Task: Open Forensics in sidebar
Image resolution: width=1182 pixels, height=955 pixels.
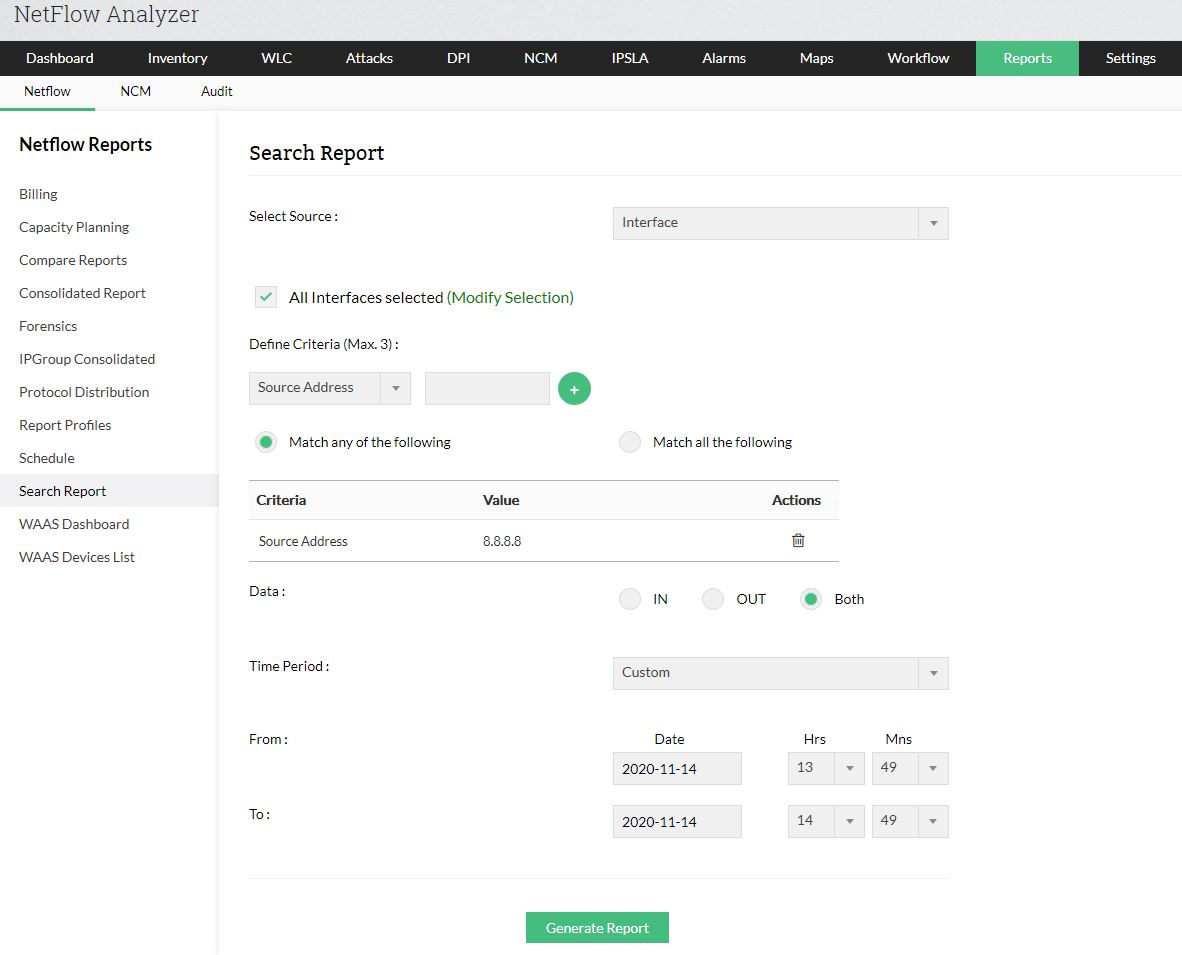Action: coord(48,326)
